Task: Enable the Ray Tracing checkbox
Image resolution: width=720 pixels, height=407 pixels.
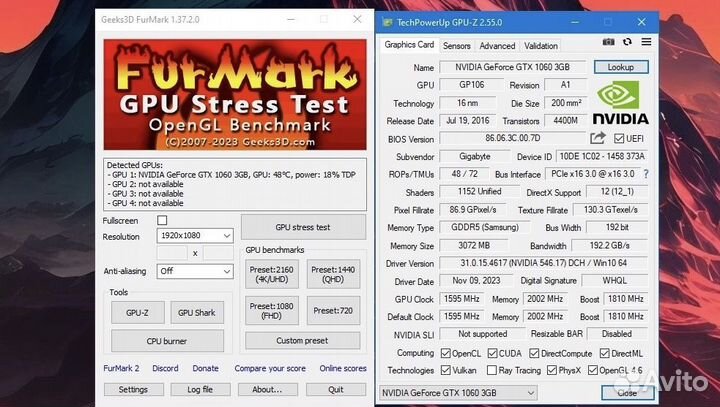Action: pos(492,370)
